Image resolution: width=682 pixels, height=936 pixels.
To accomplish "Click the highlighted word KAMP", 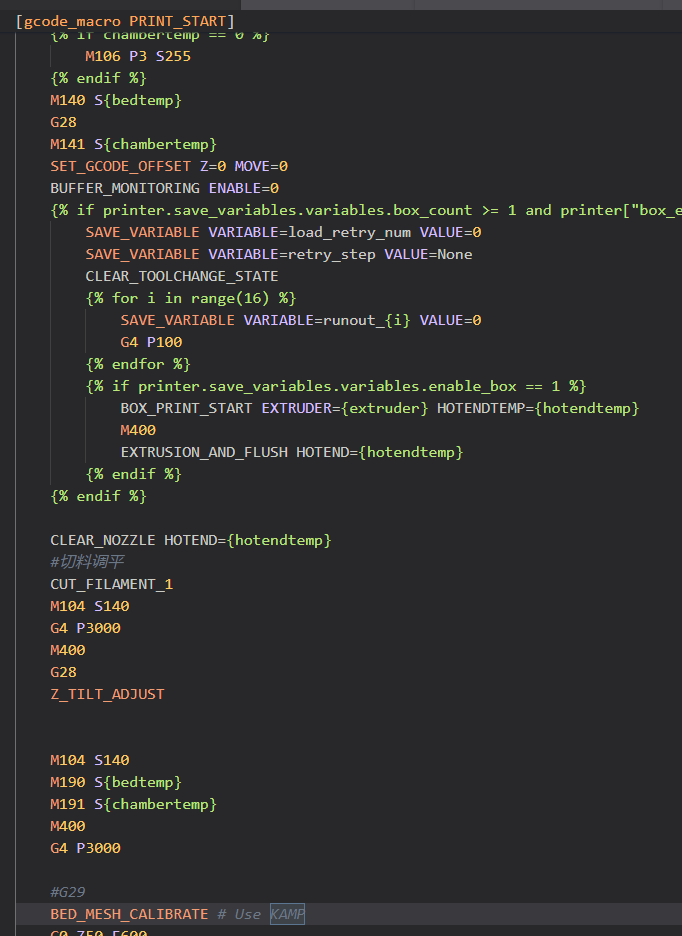I will coord(287,914).
